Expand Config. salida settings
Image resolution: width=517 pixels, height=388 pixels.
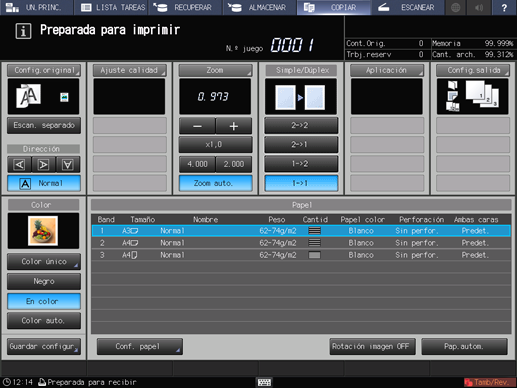tap(473, 70)
